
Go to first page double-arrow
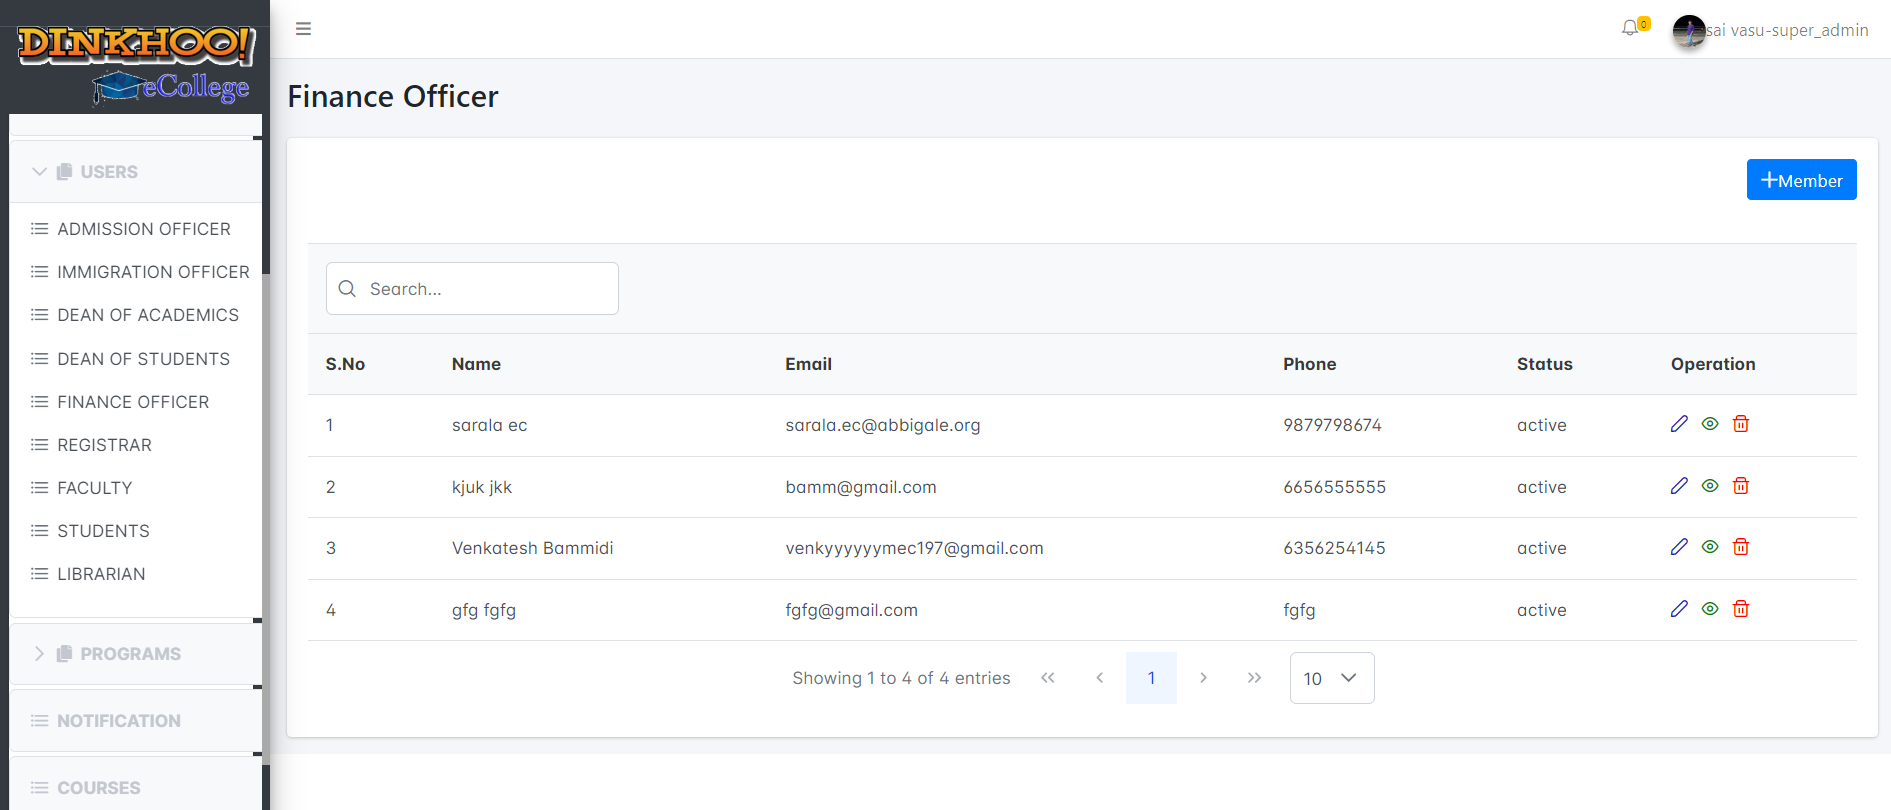click(x=1048, y=678)
